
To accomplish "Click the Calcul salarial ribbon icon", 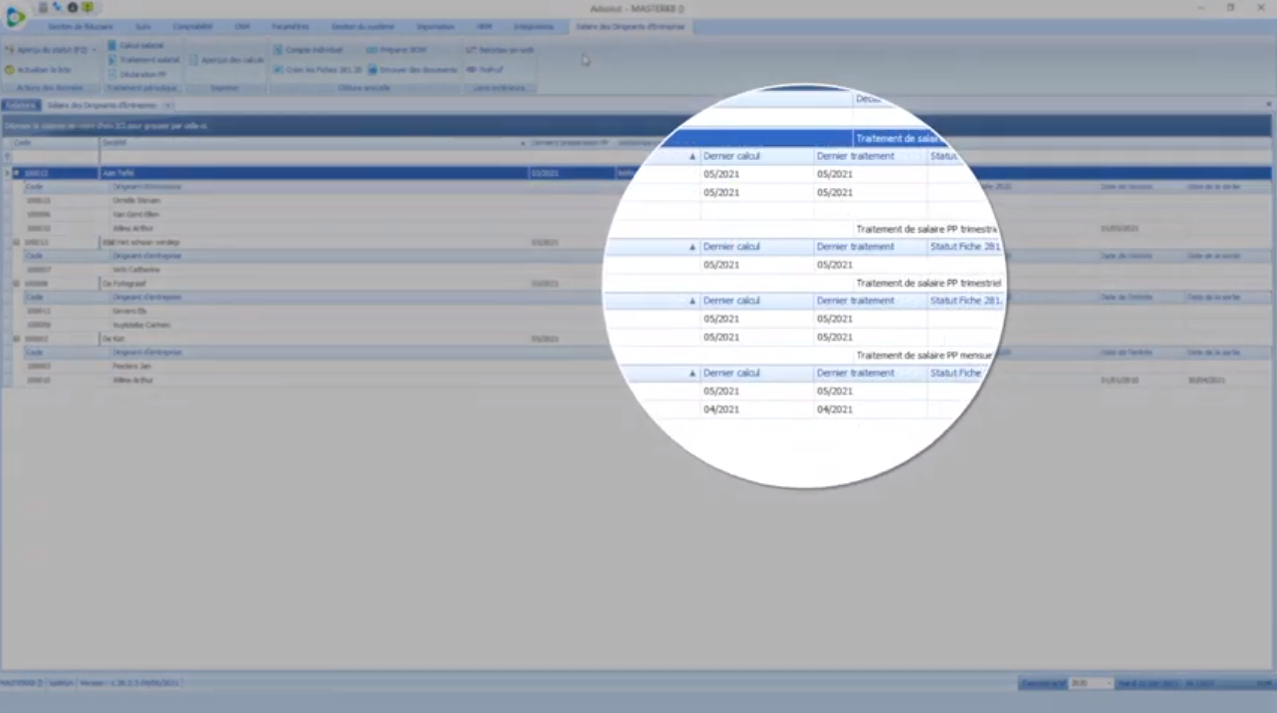I will pos(112,46).
